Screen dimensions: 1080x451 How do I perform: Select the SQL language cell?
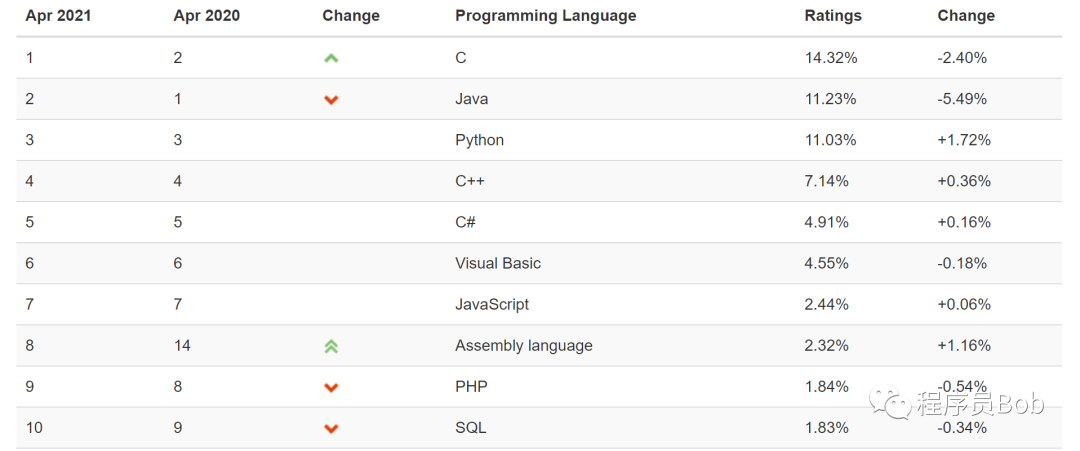[470, 428]
